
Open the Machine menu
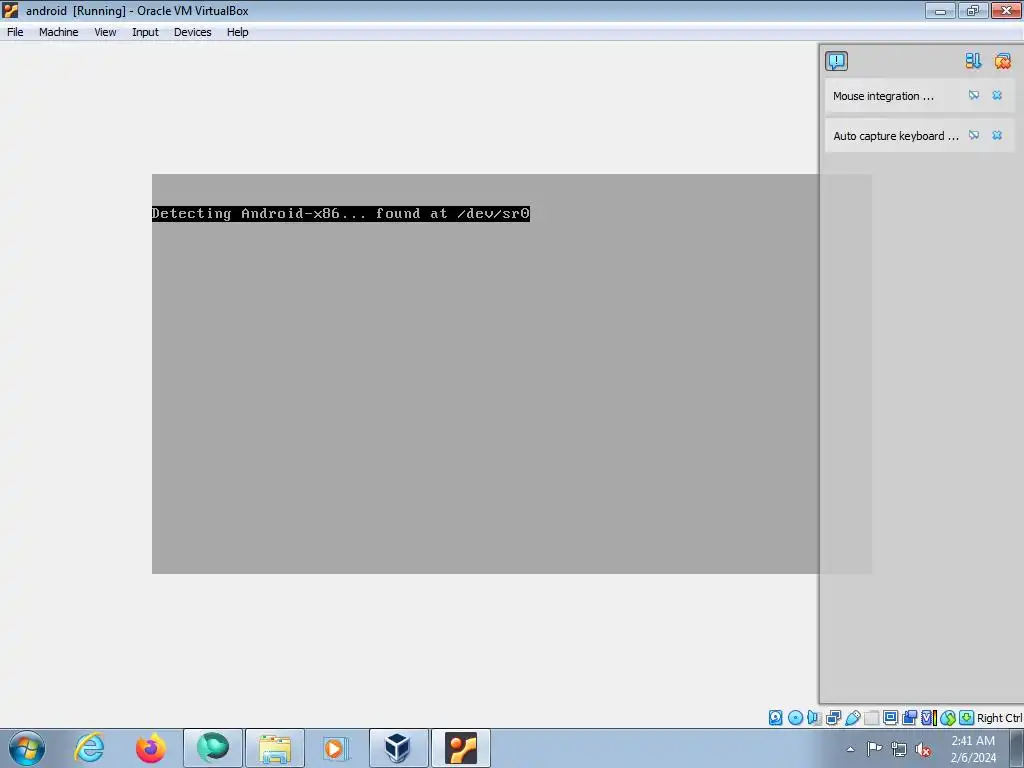(x=58, y=32)
